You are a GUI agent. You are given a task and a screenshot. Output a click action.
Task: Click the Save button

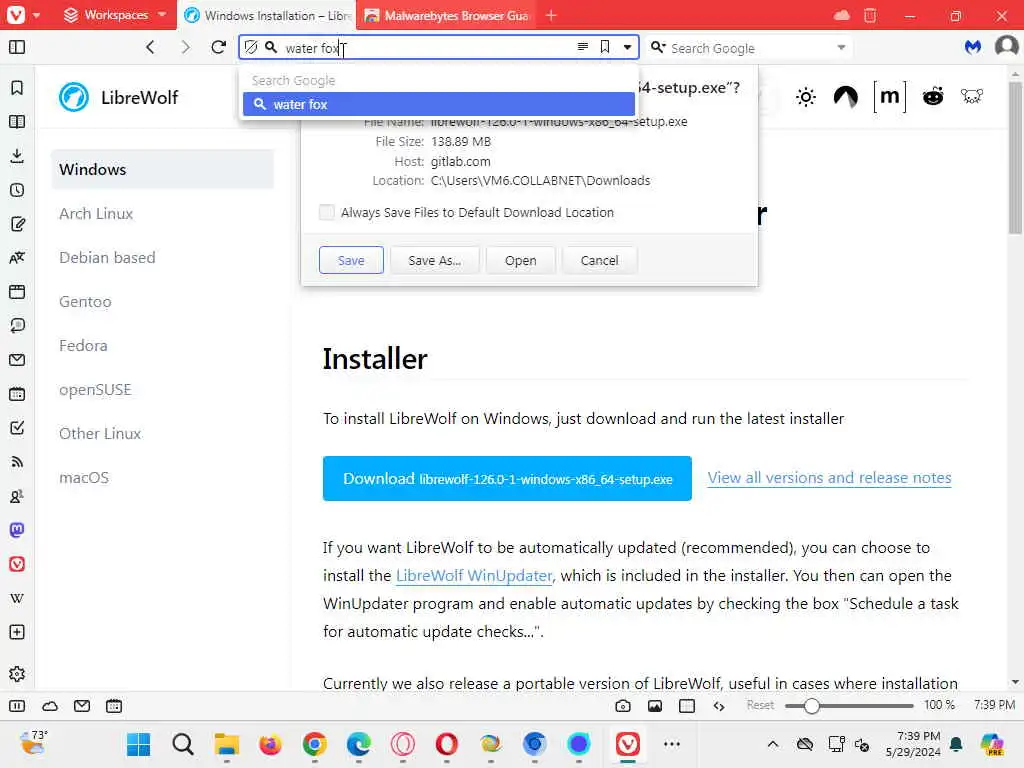(351, 260)
